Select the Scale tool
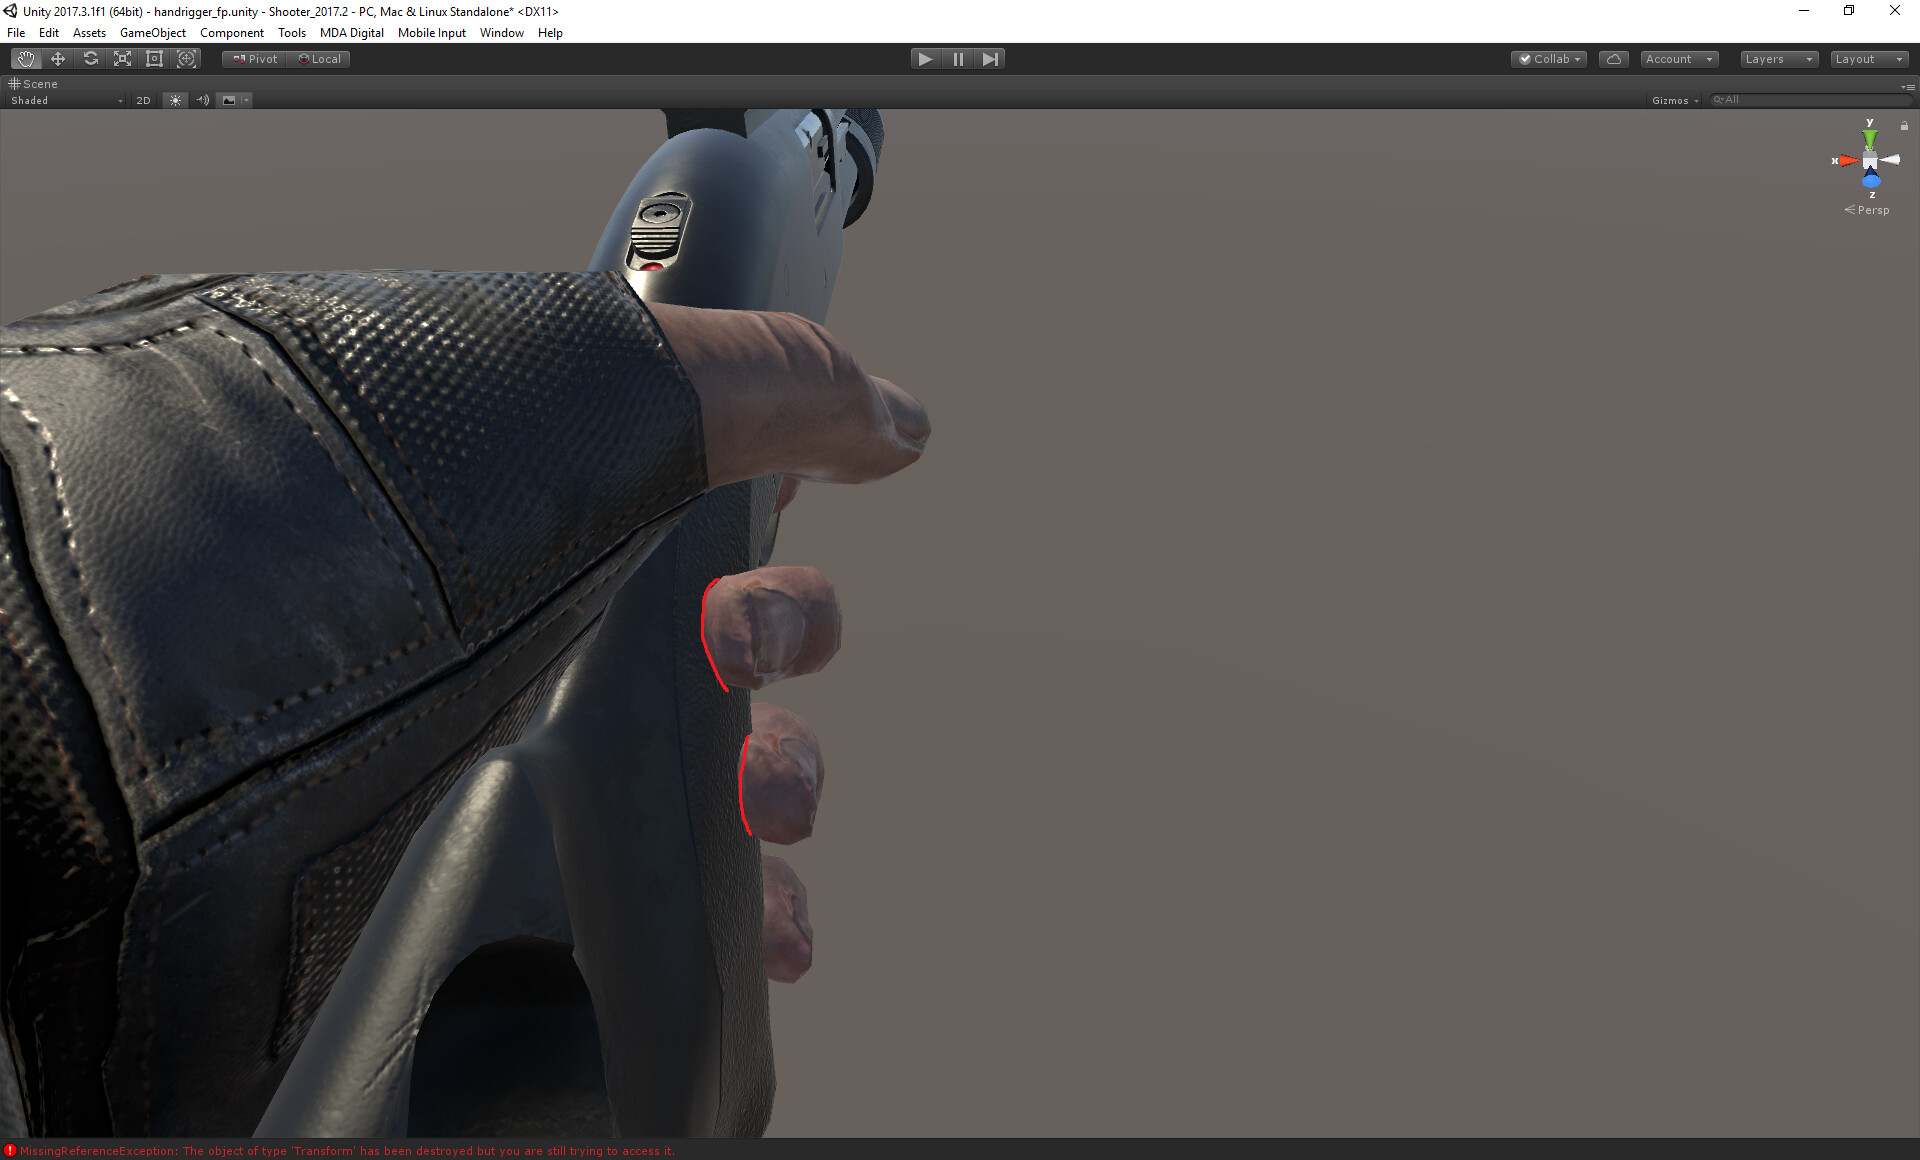This screenshot has height=1160, width=1920. tap(122, 58)
